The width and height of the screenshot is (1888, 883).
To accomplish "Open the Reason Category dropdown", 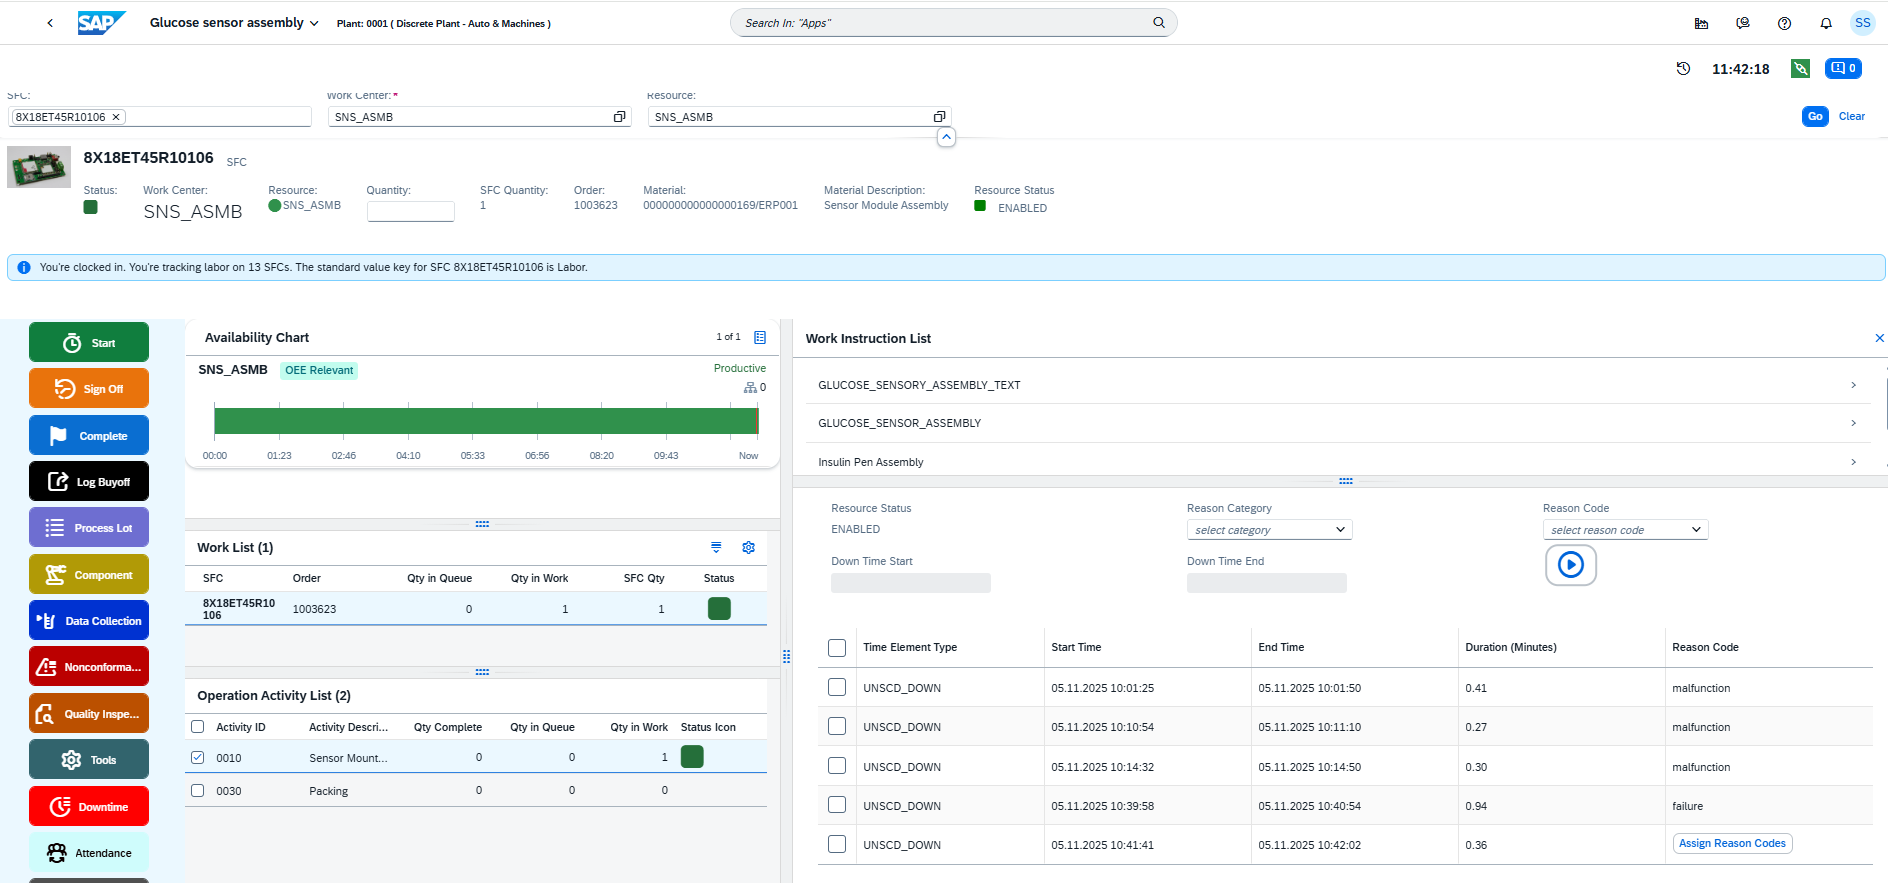I will (x=1269, y=530).
